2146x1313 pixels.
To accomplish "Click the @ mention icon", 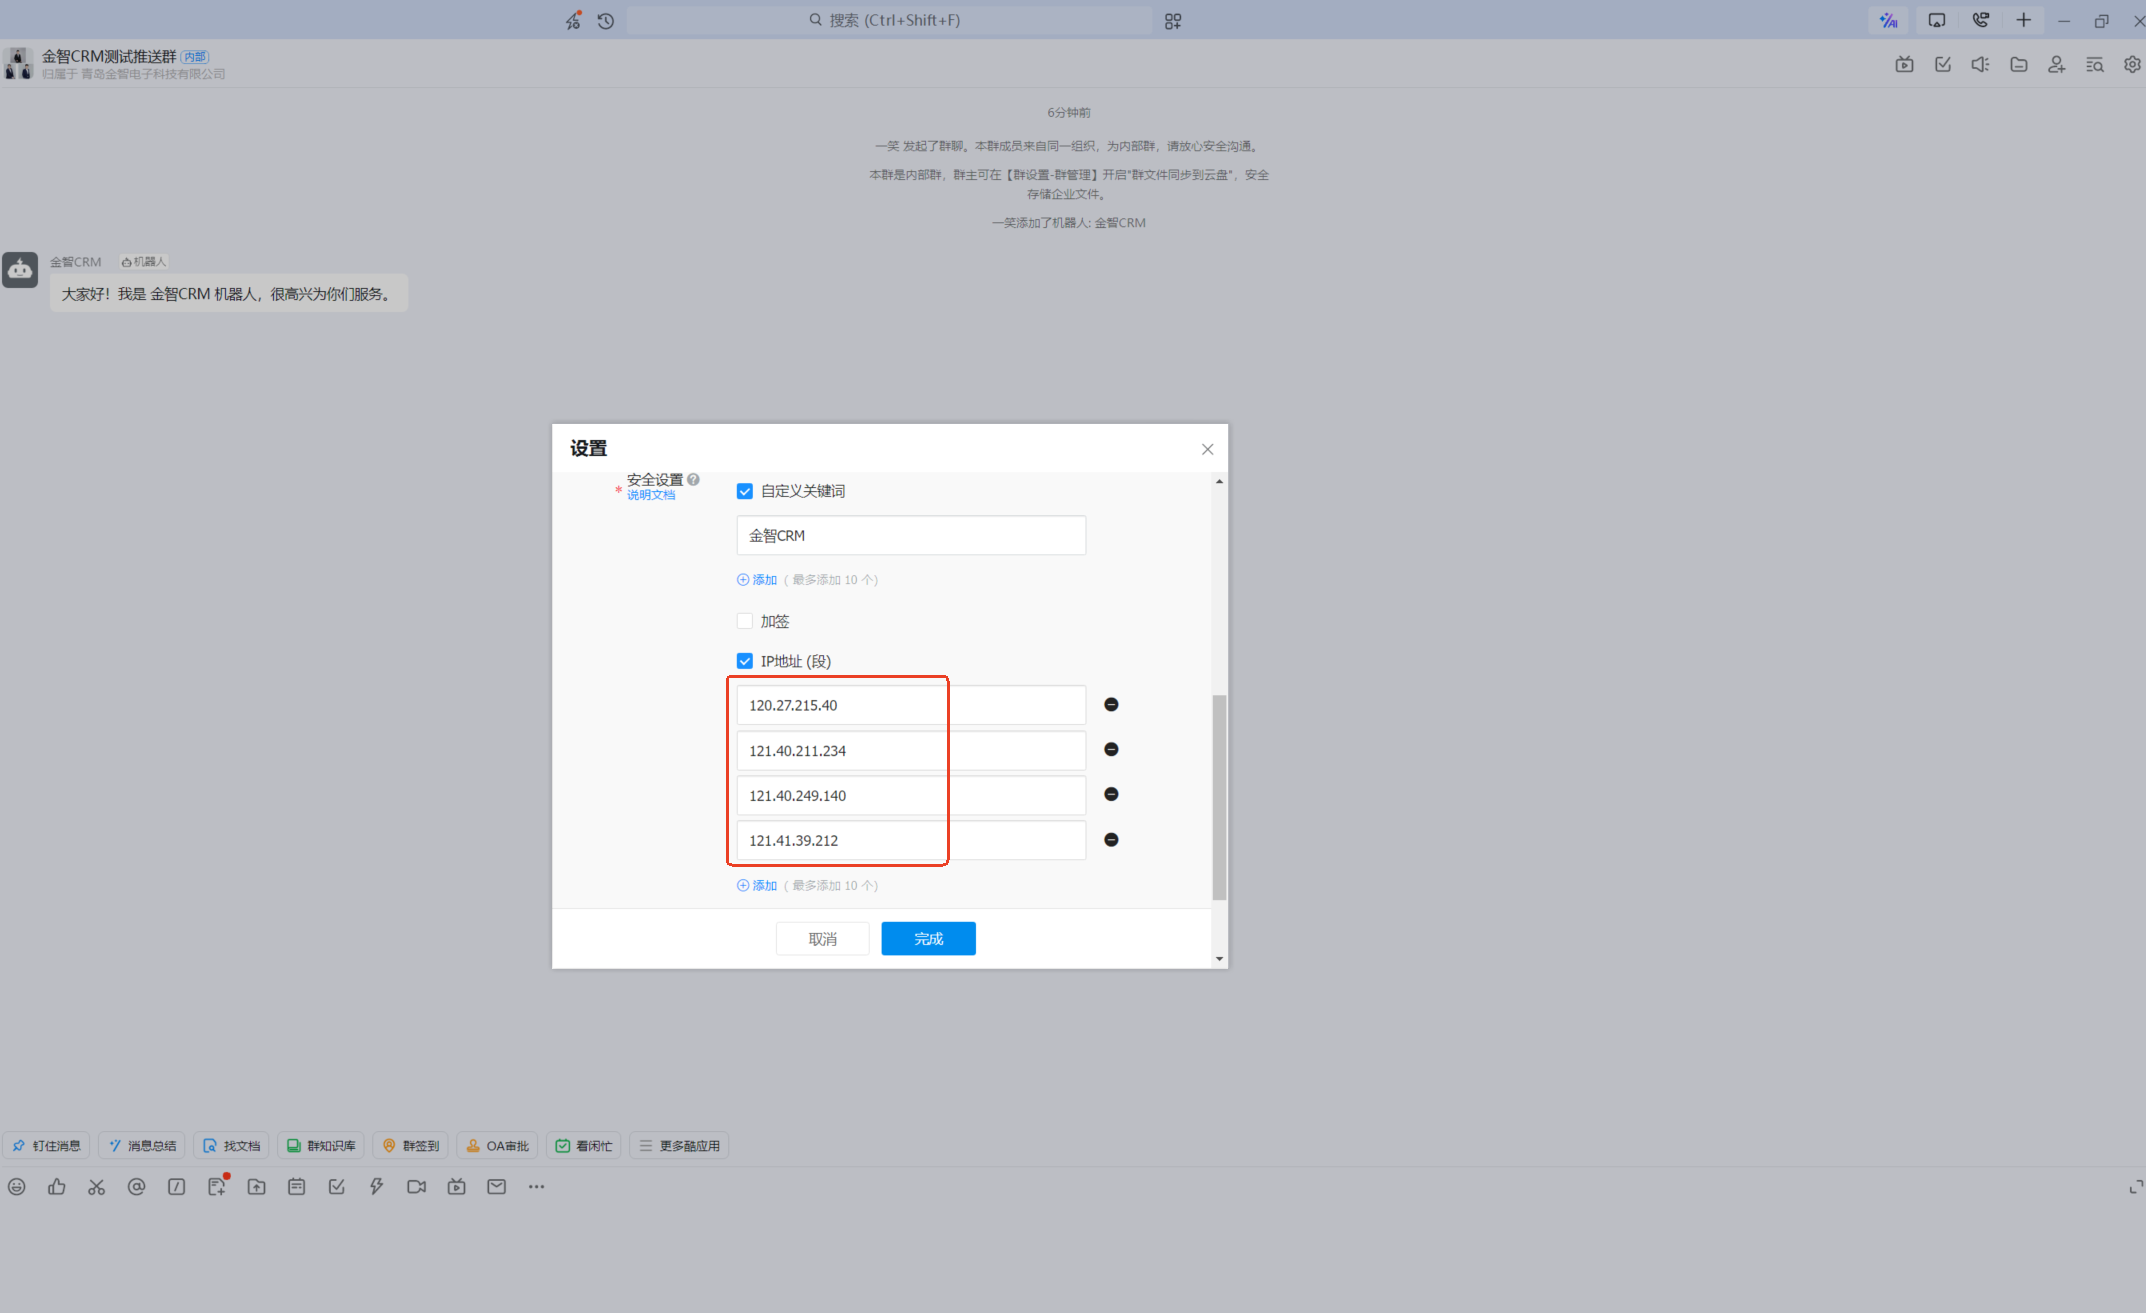I will (x=136, y=1186).
